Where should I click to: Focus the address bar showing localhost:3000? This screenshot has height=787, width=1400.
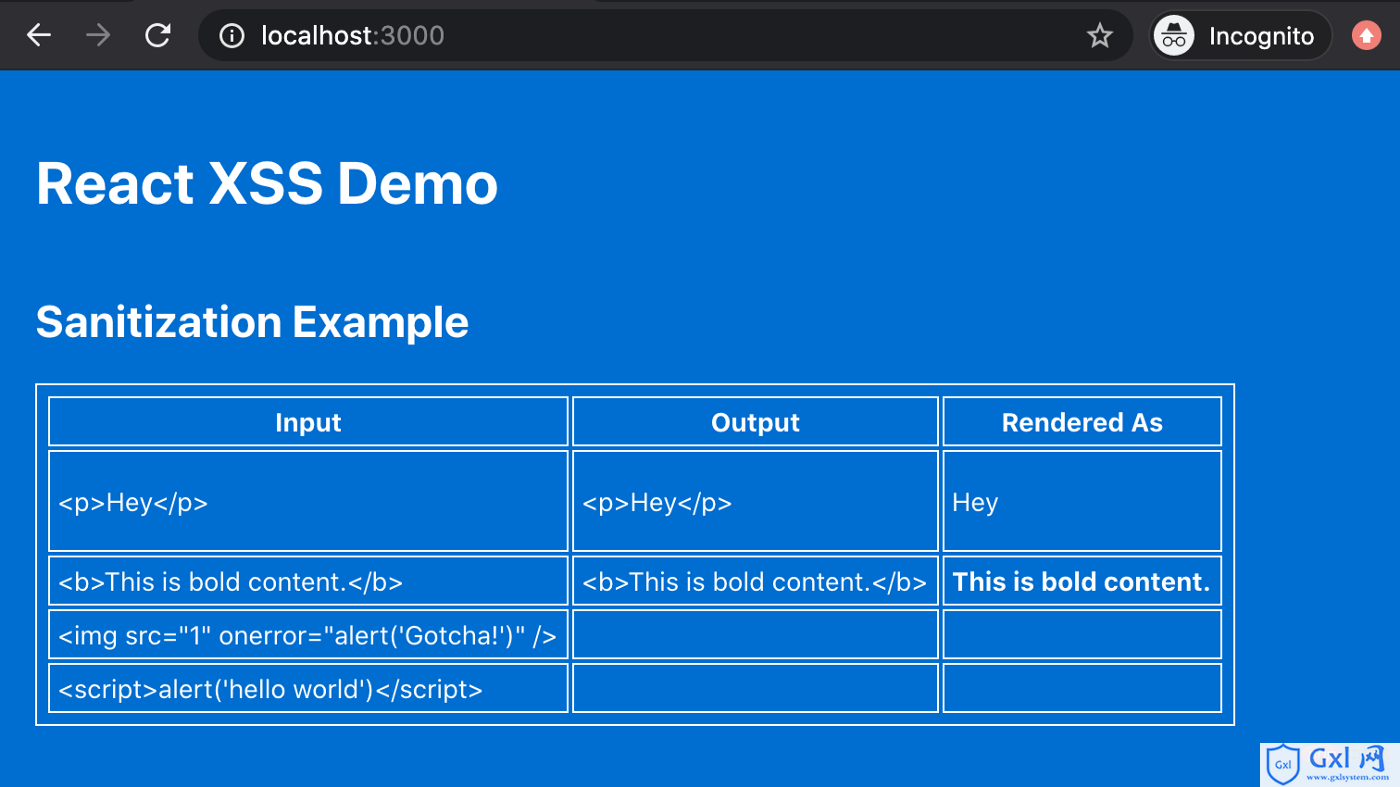pyautogui.click(x=665, y=36)
